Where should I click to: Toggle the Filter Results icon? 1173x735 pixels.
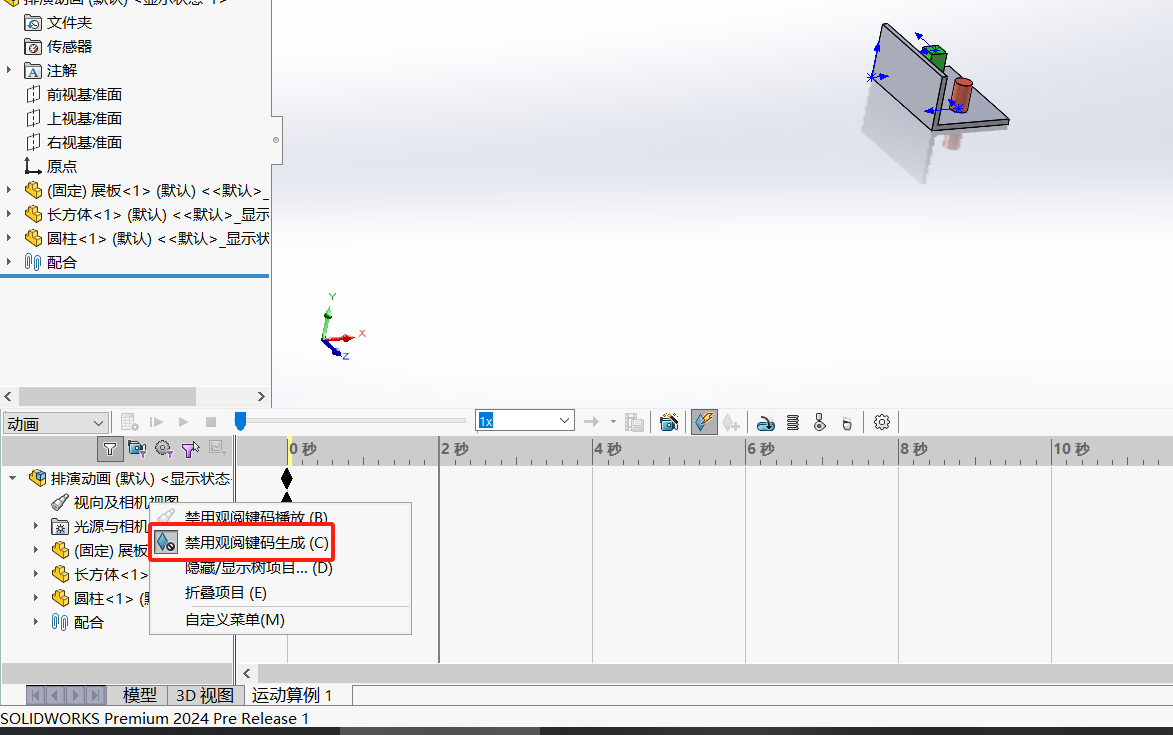coord(218,448)
